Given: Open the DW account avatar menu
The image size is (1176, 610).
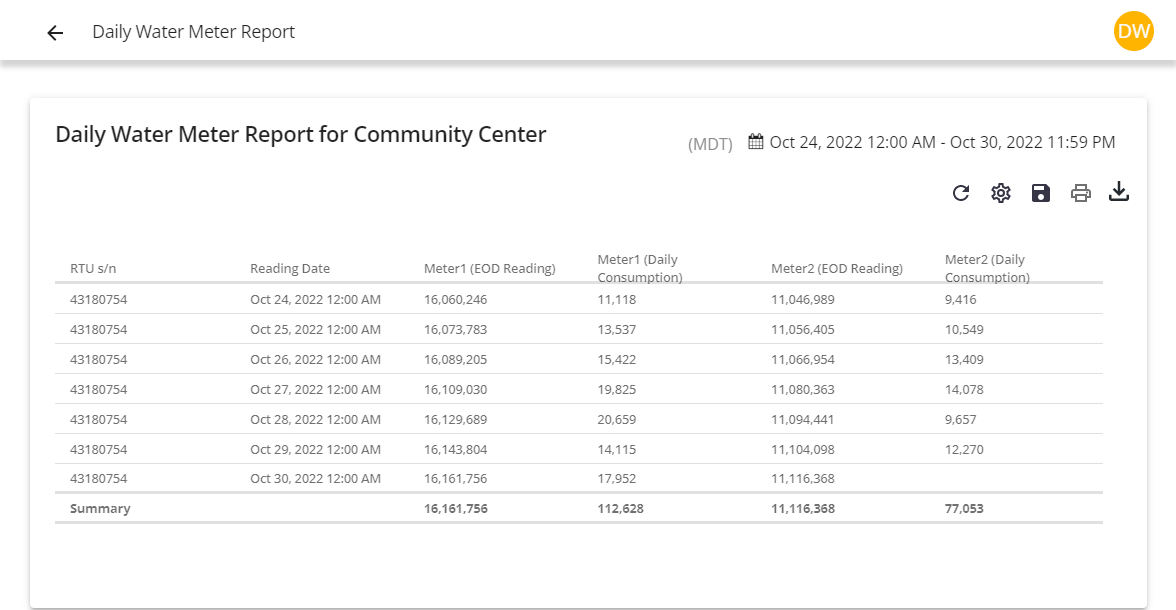Looking at the screenshot, I should [1133, 31].
